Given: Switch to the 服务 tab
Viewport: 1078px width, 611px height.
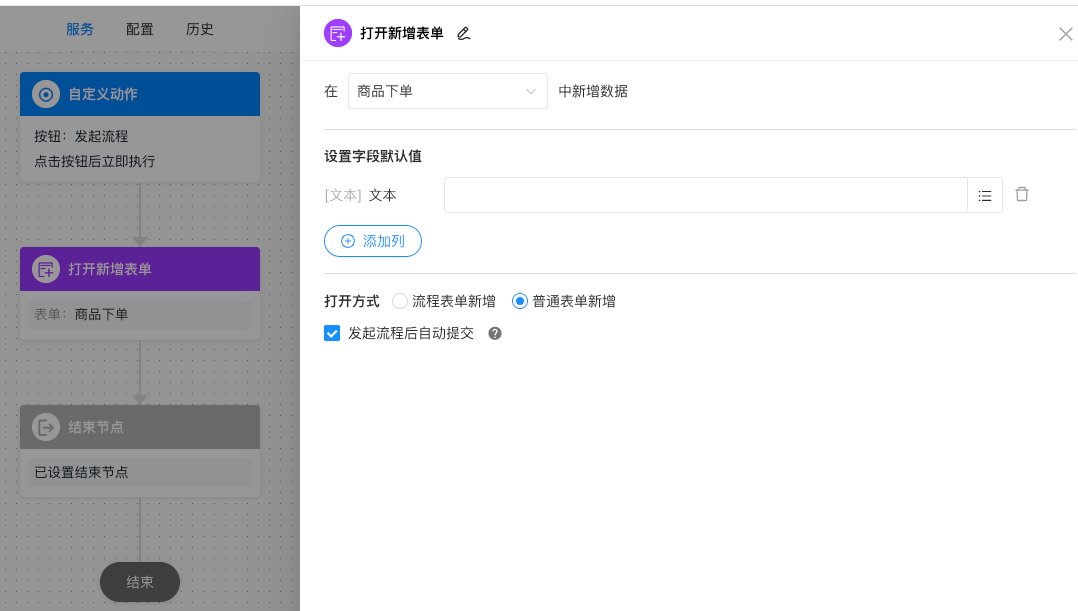Looking at the screenshot, I should [x=80, y=29].
